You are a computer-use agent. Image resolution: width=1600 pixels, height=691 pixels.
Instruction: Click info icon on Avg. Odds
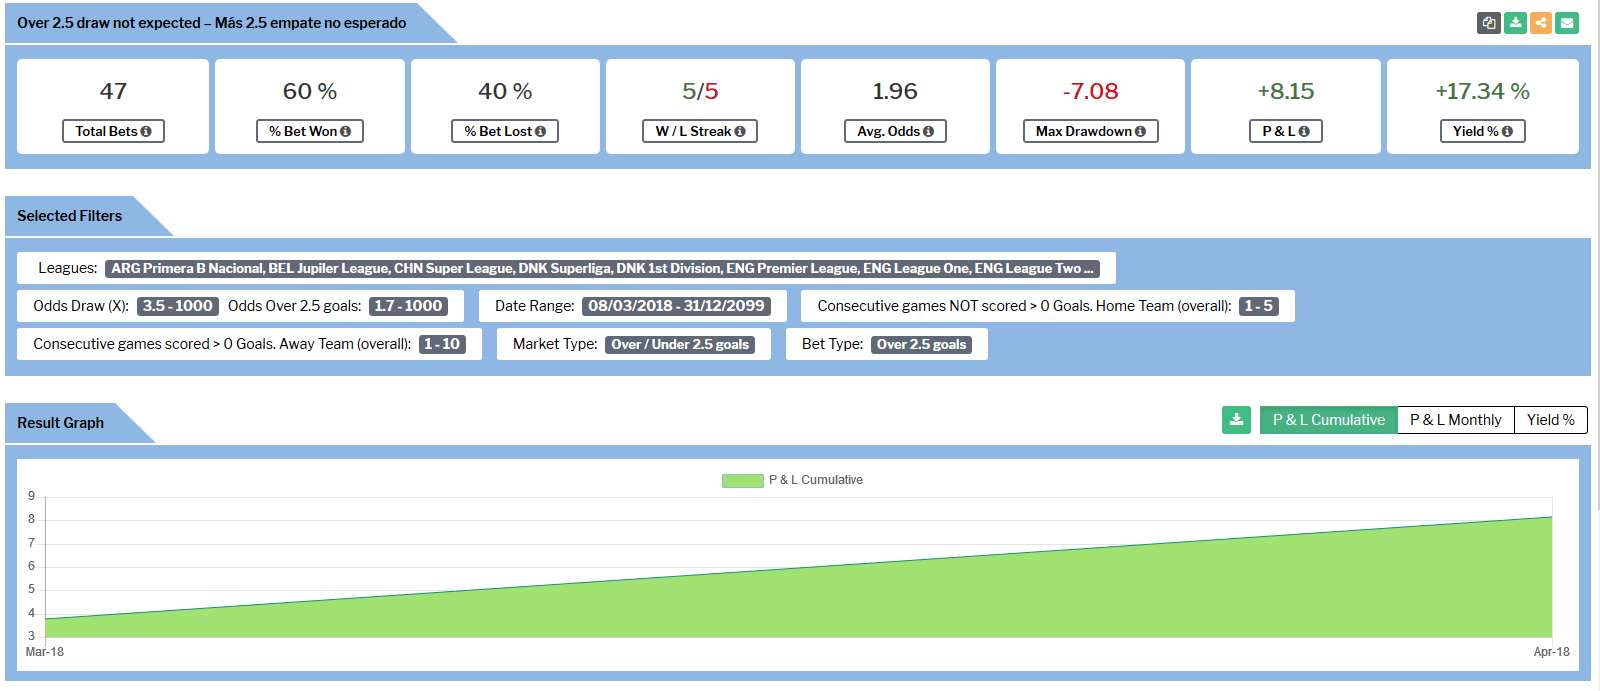click(929, 132)
